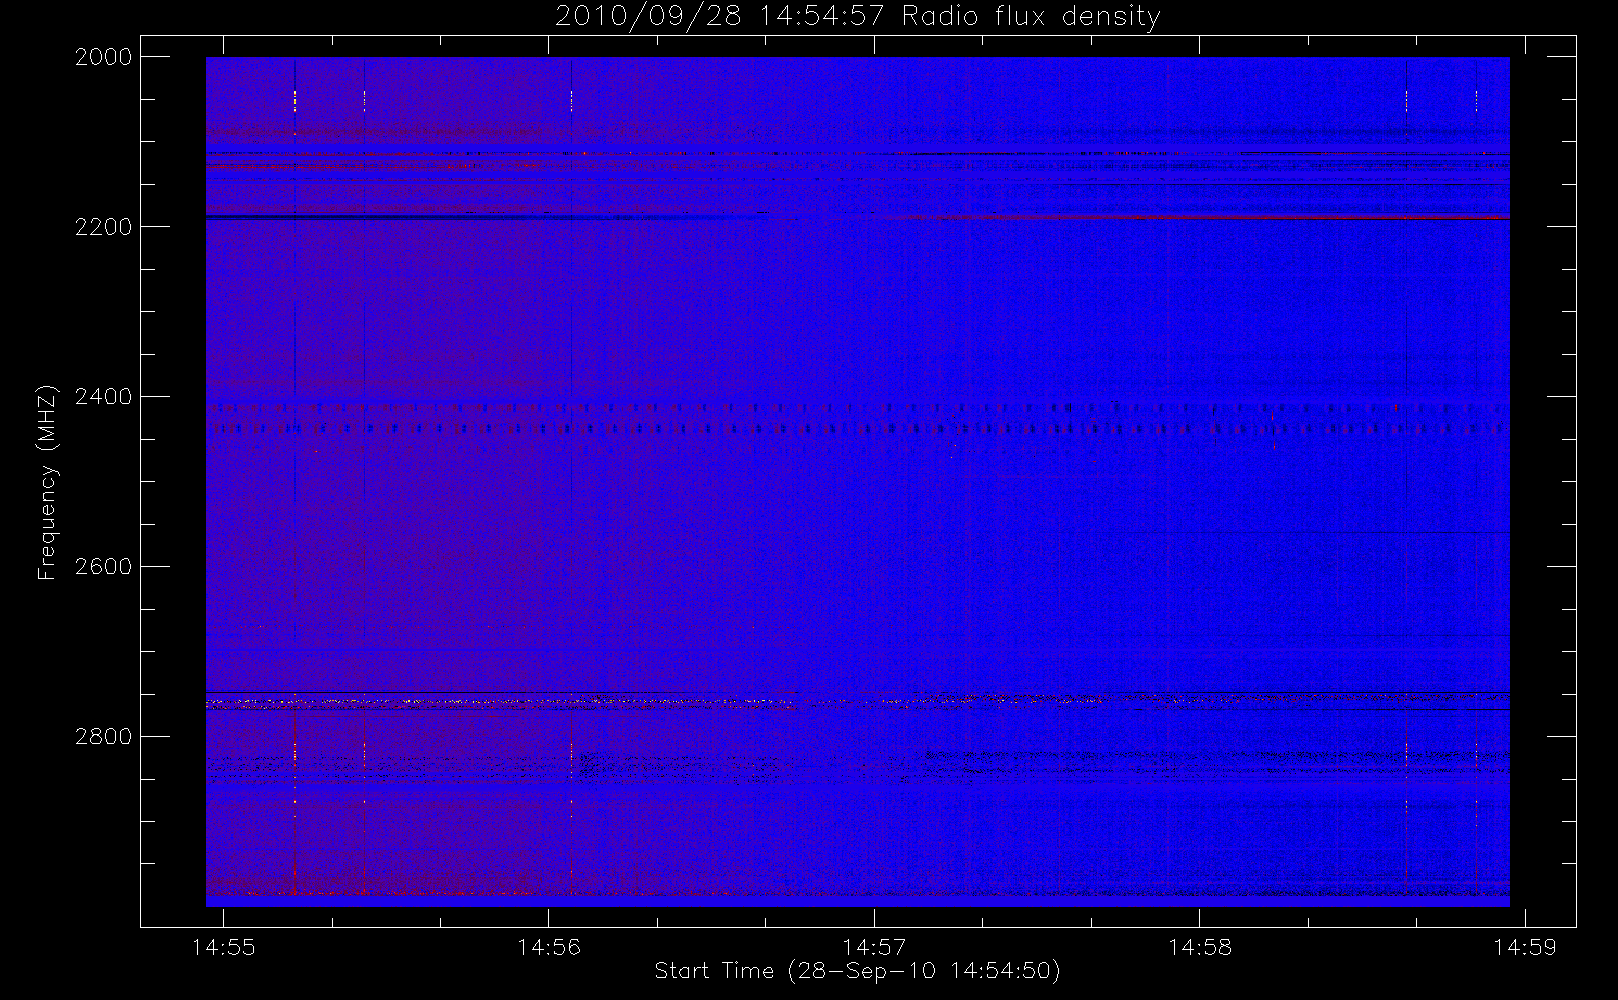Screen dimensions: 1618x1000
Task: Click the 14:56 time tick label
Action: [x=549, y=947]
